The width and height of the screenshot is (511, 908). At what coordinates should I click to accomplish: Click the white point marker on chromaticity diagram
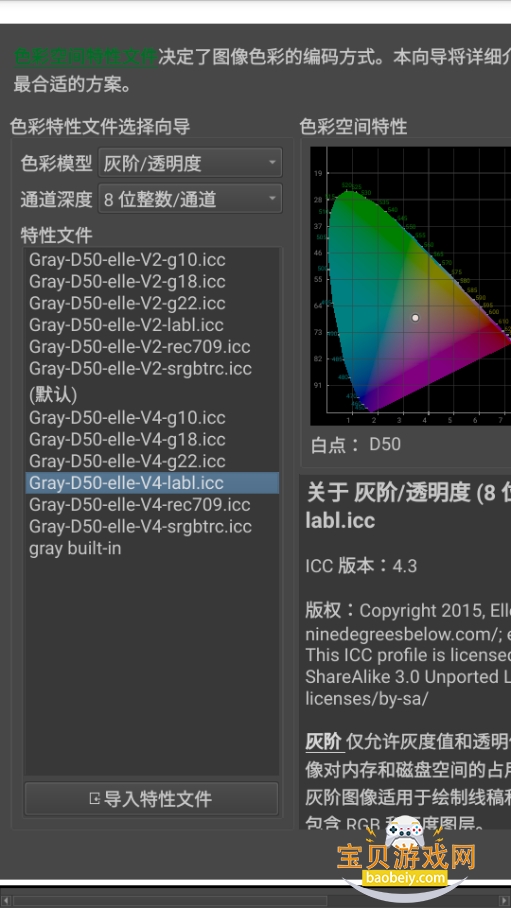(415, 317)
